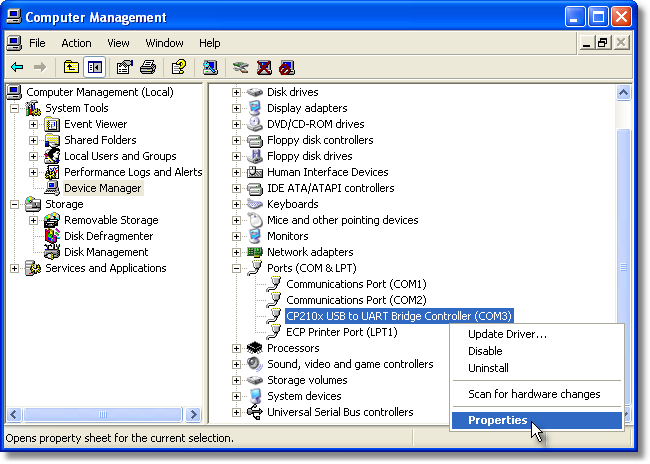Click the Local Users and Groups icon
Viewport: 650px width, 464px height.
click(x=52, y=156)
